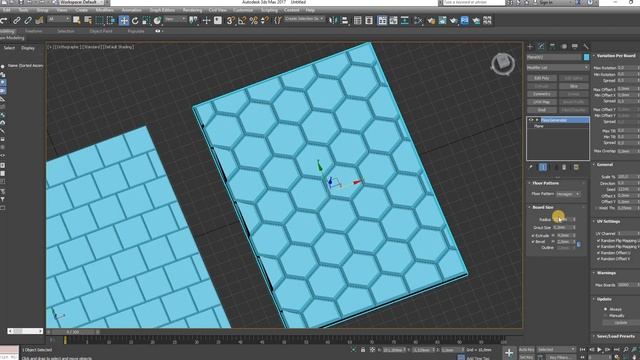Open the Customize menu
640x360 pixels.
click(x=243, y=10)
